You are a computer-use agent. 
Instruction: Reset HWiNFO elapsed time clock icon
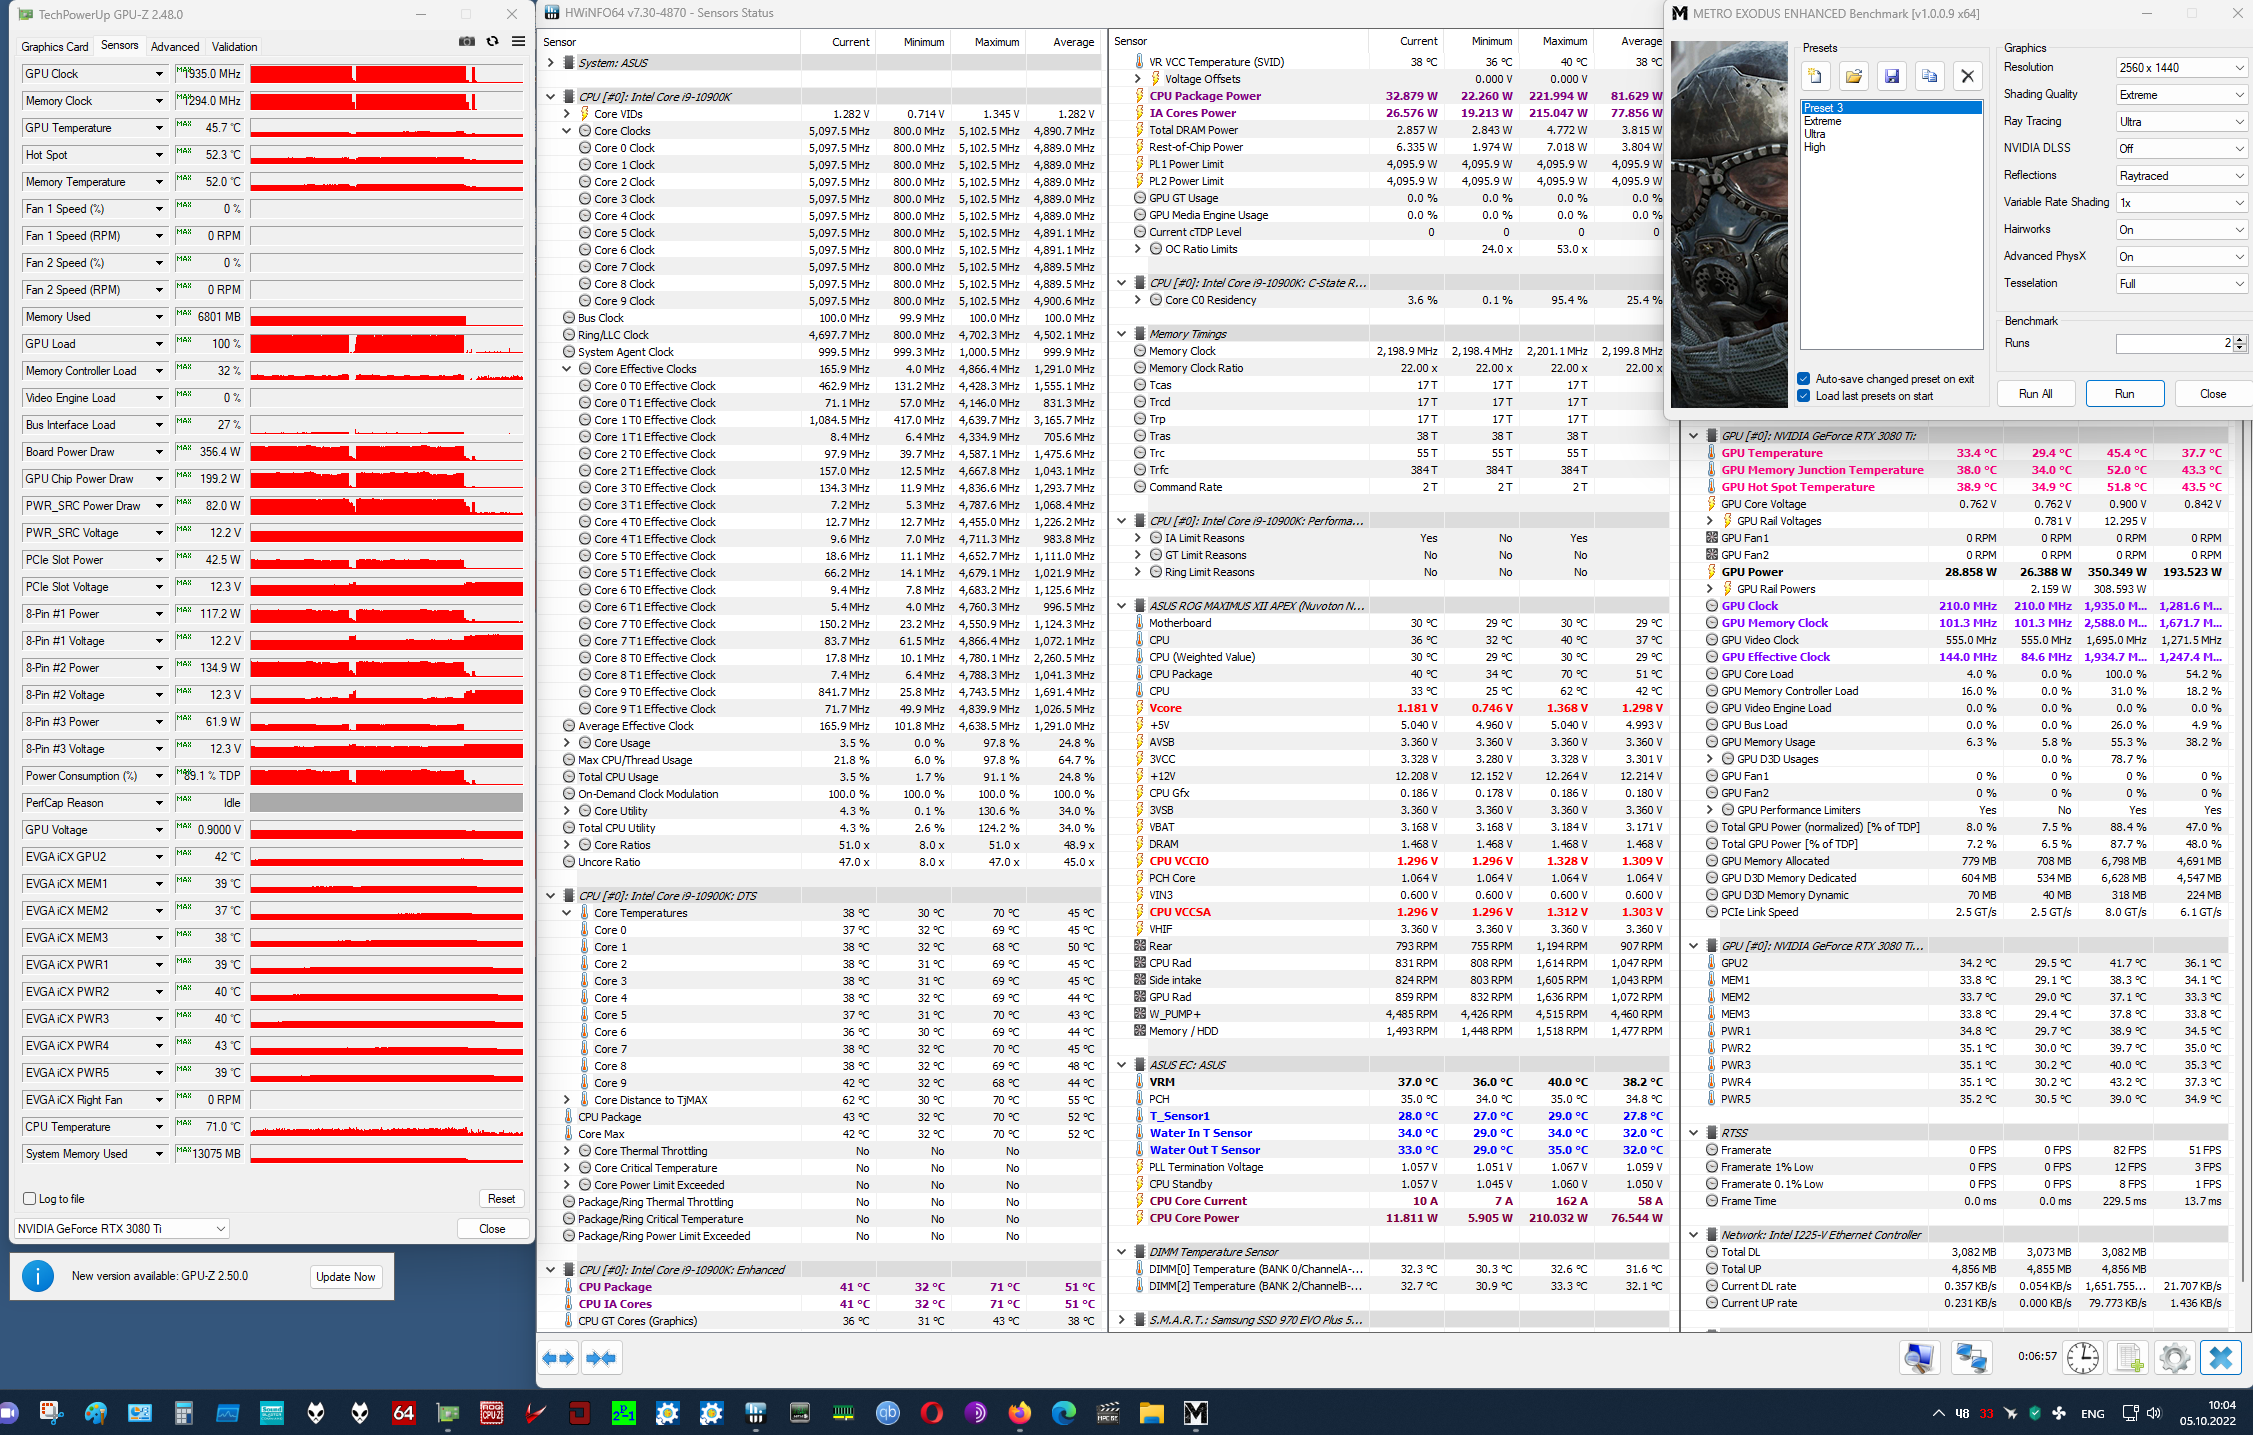[2083, 1357]
